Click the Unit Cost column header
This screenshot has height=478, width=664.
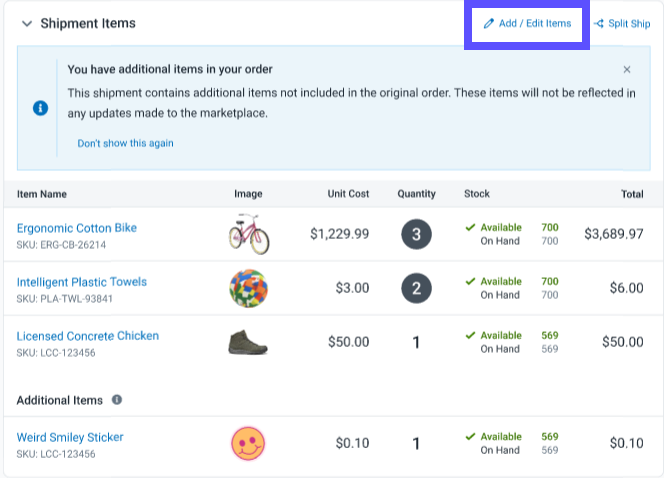coord(348,194)
